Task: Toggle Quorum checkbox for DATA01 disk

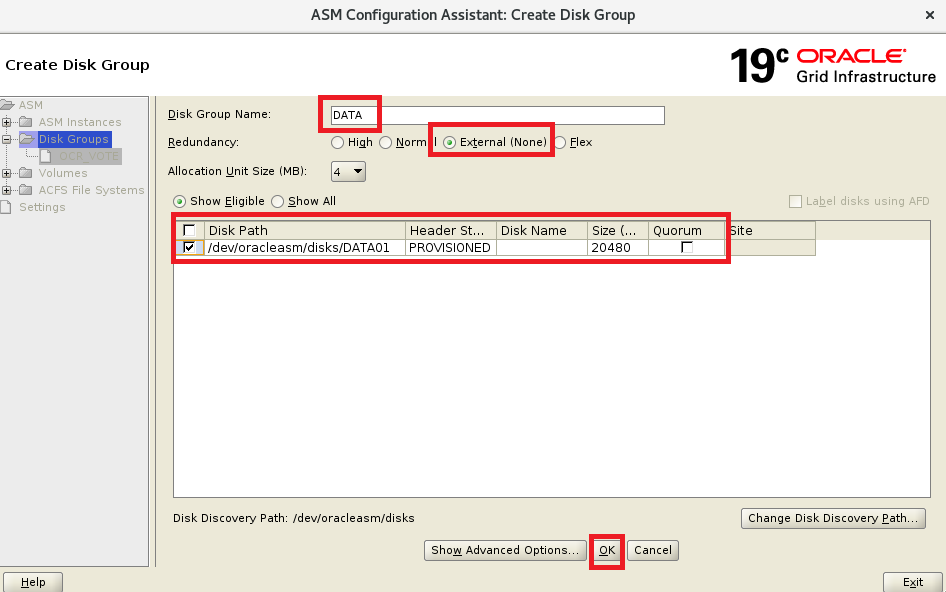Action: 687,247
